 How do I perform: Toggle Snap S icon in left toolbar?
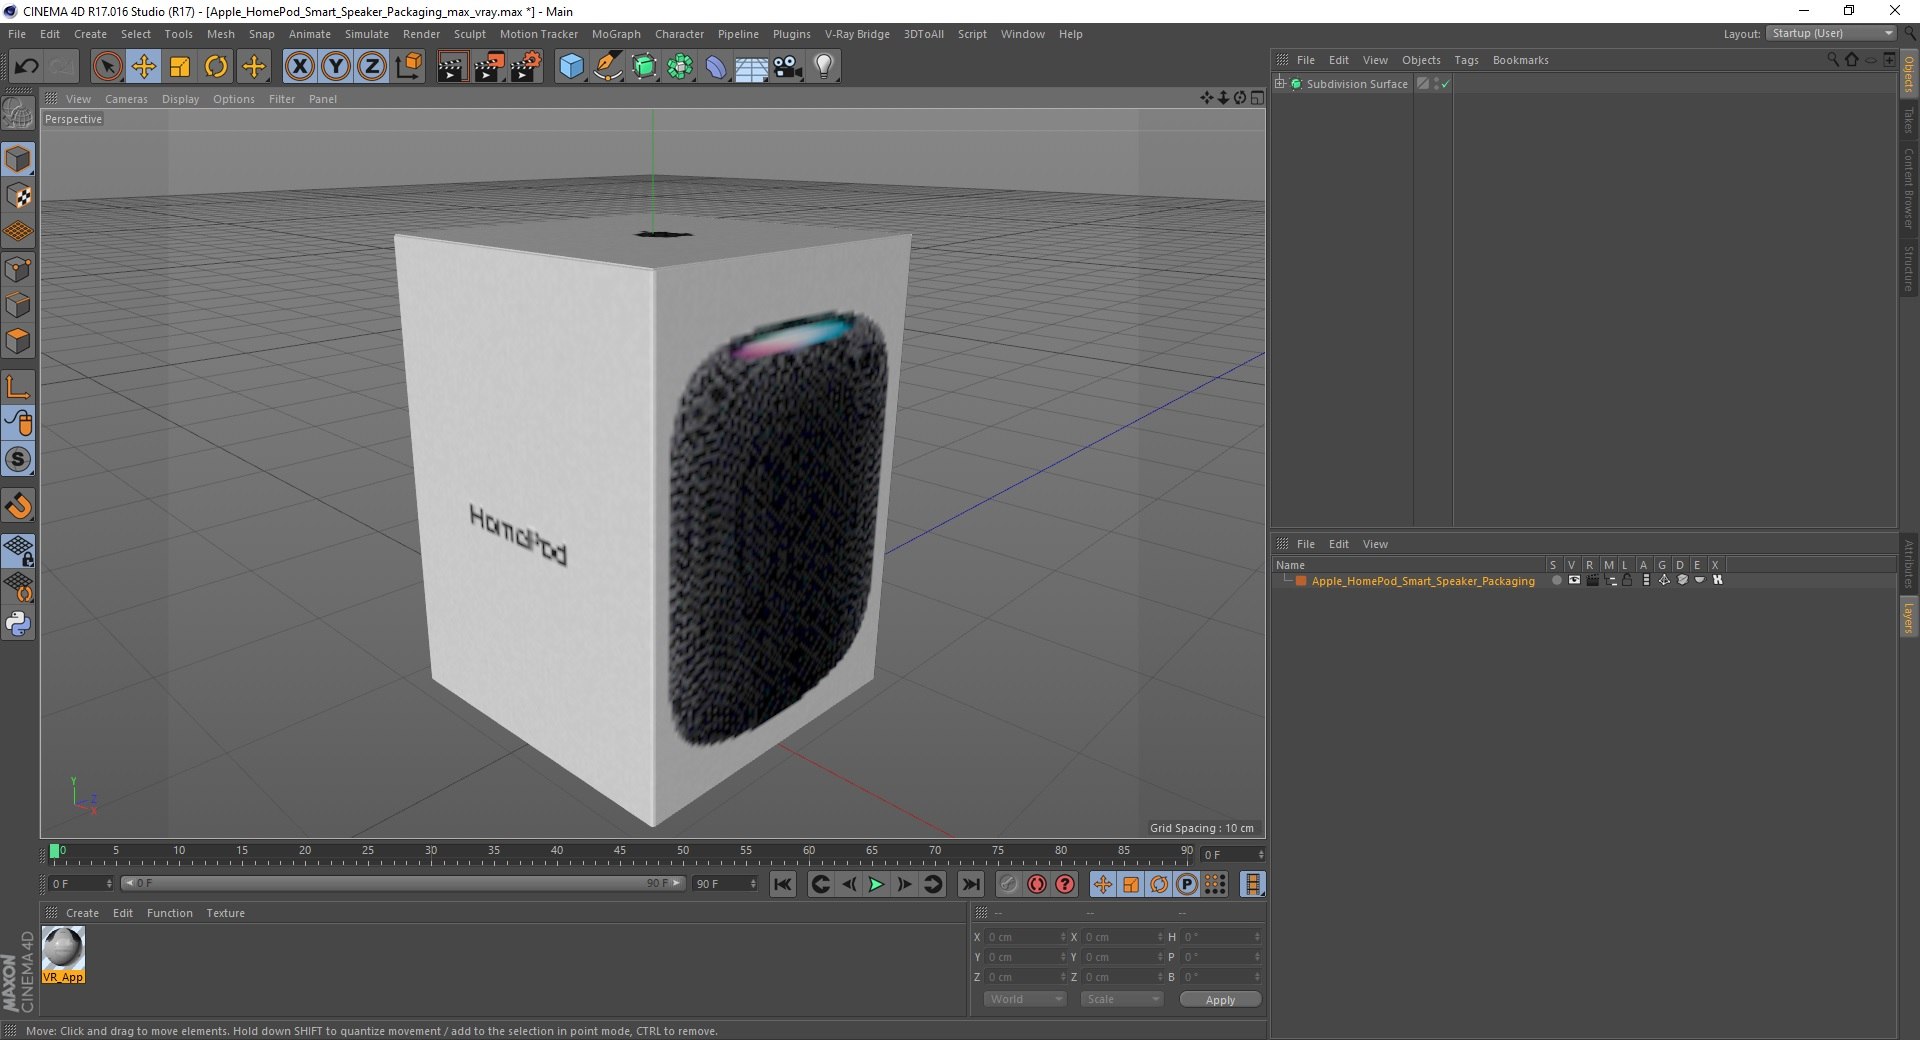18,459
